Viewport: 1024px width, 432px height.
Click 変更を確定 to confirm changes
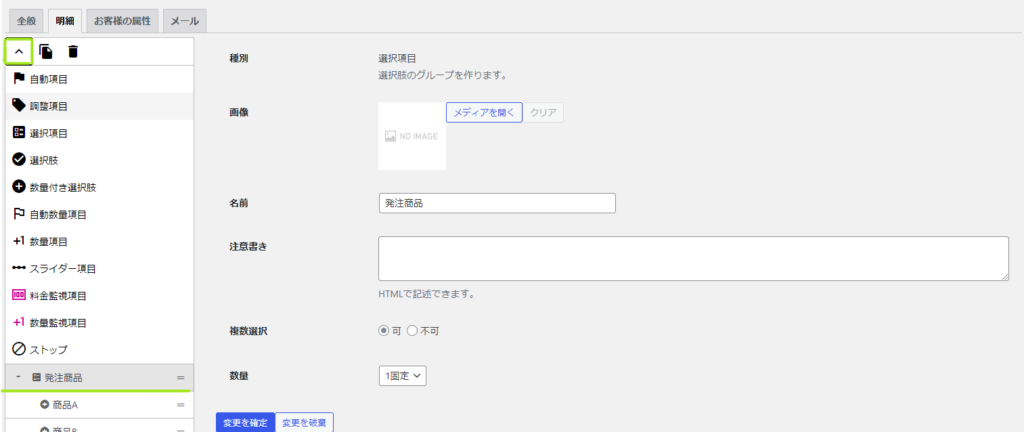[x=245, y=422]
